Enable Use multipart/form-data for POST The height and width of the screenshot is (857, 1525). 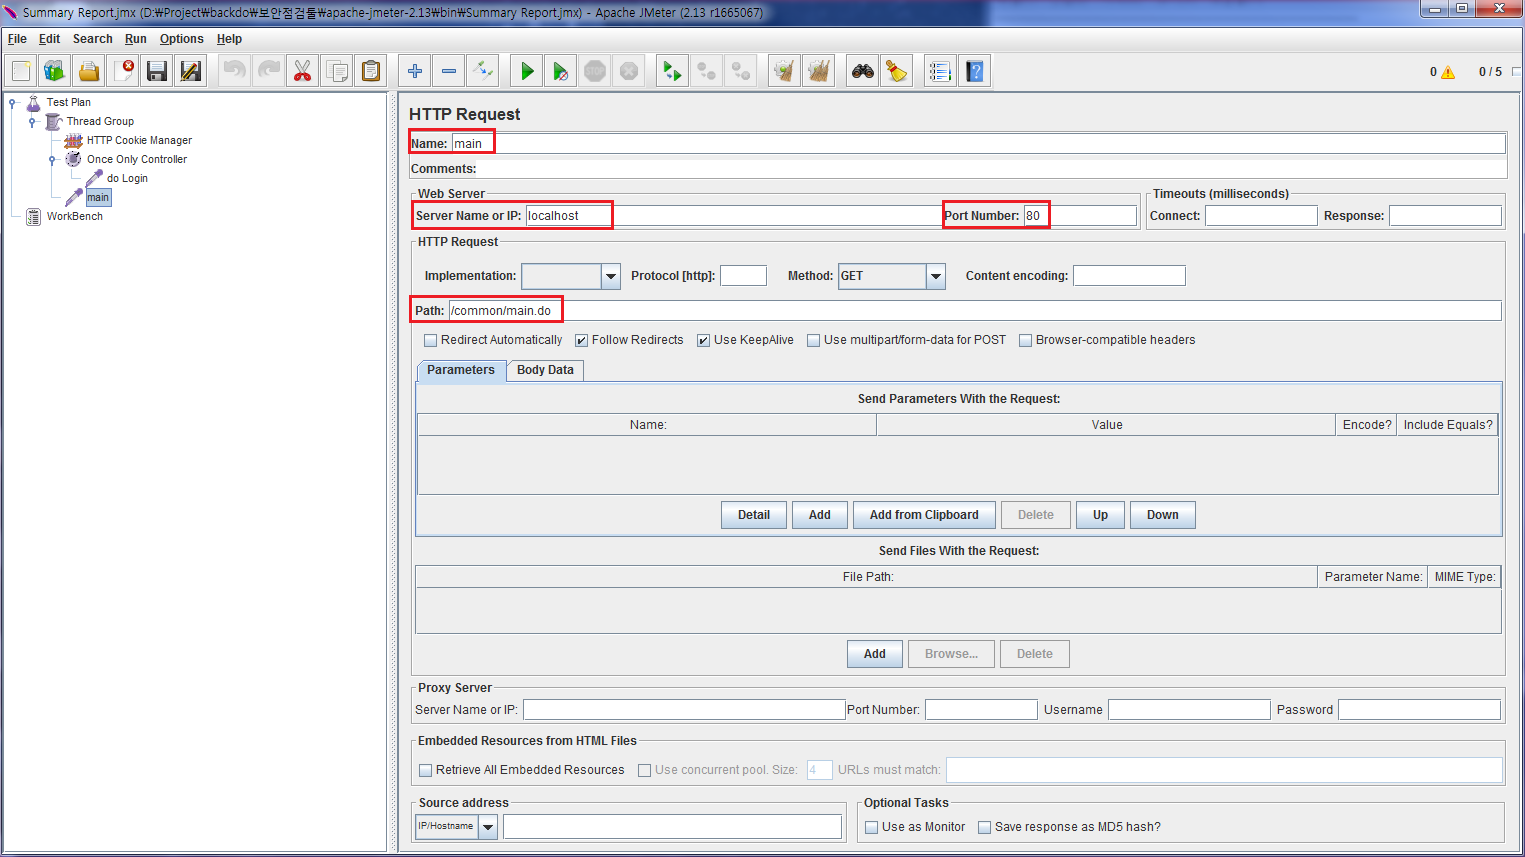point(814,340)
